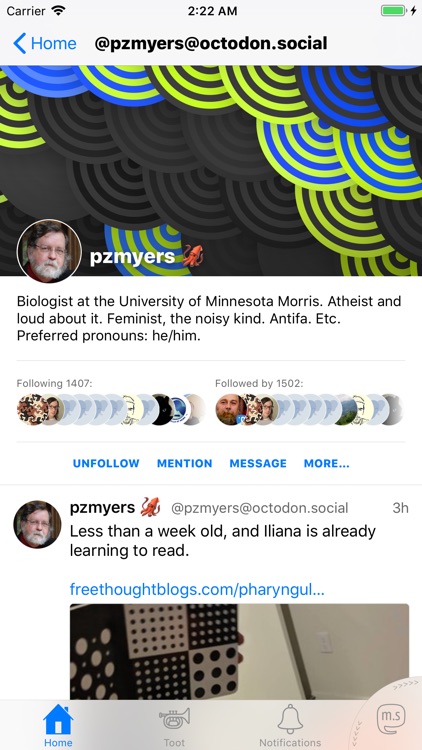Open the Following 1407 list

coord(55,384)
